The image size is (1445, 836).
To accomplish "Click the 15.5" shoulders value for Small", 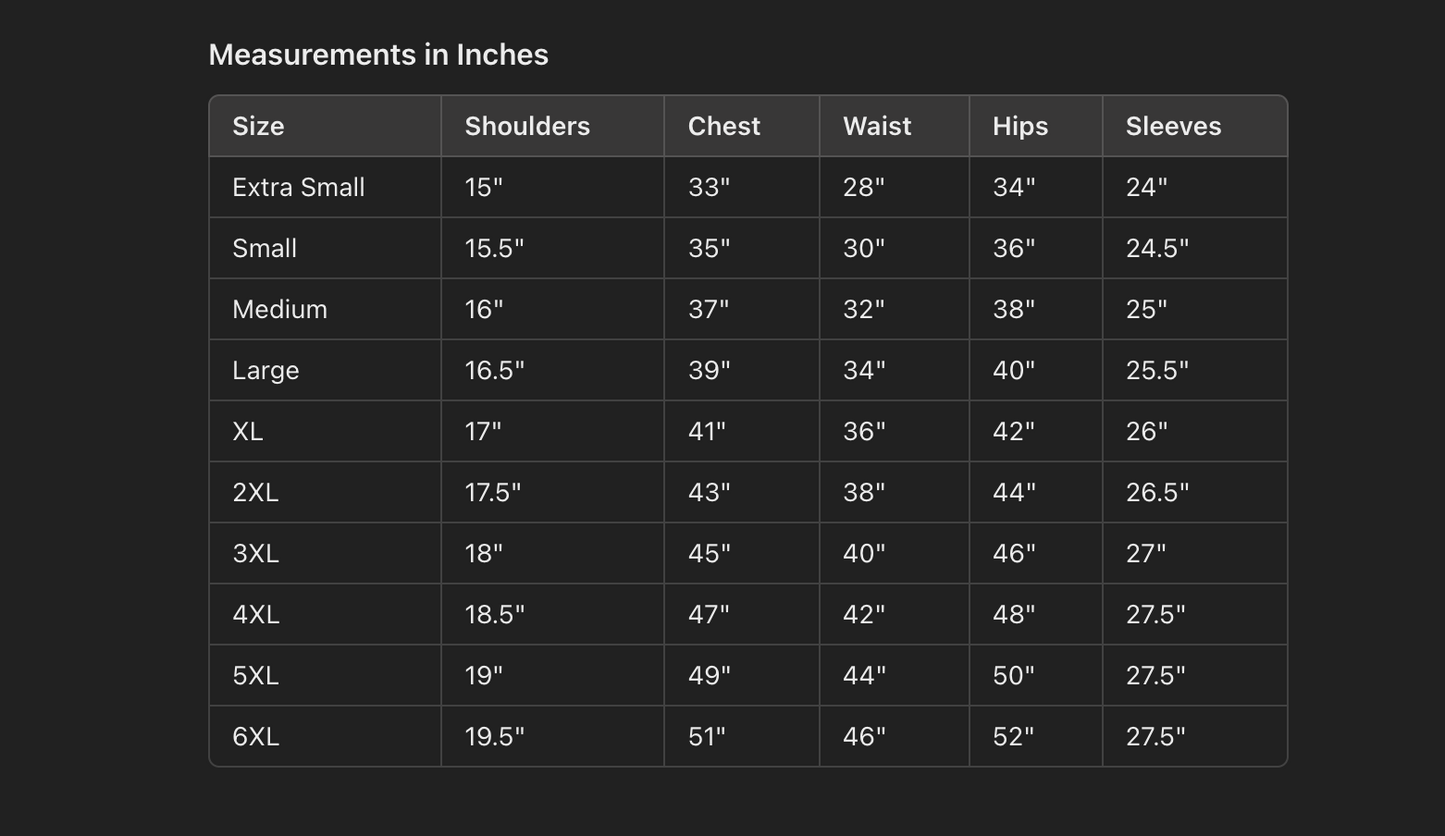I will [x=494, y=248].
